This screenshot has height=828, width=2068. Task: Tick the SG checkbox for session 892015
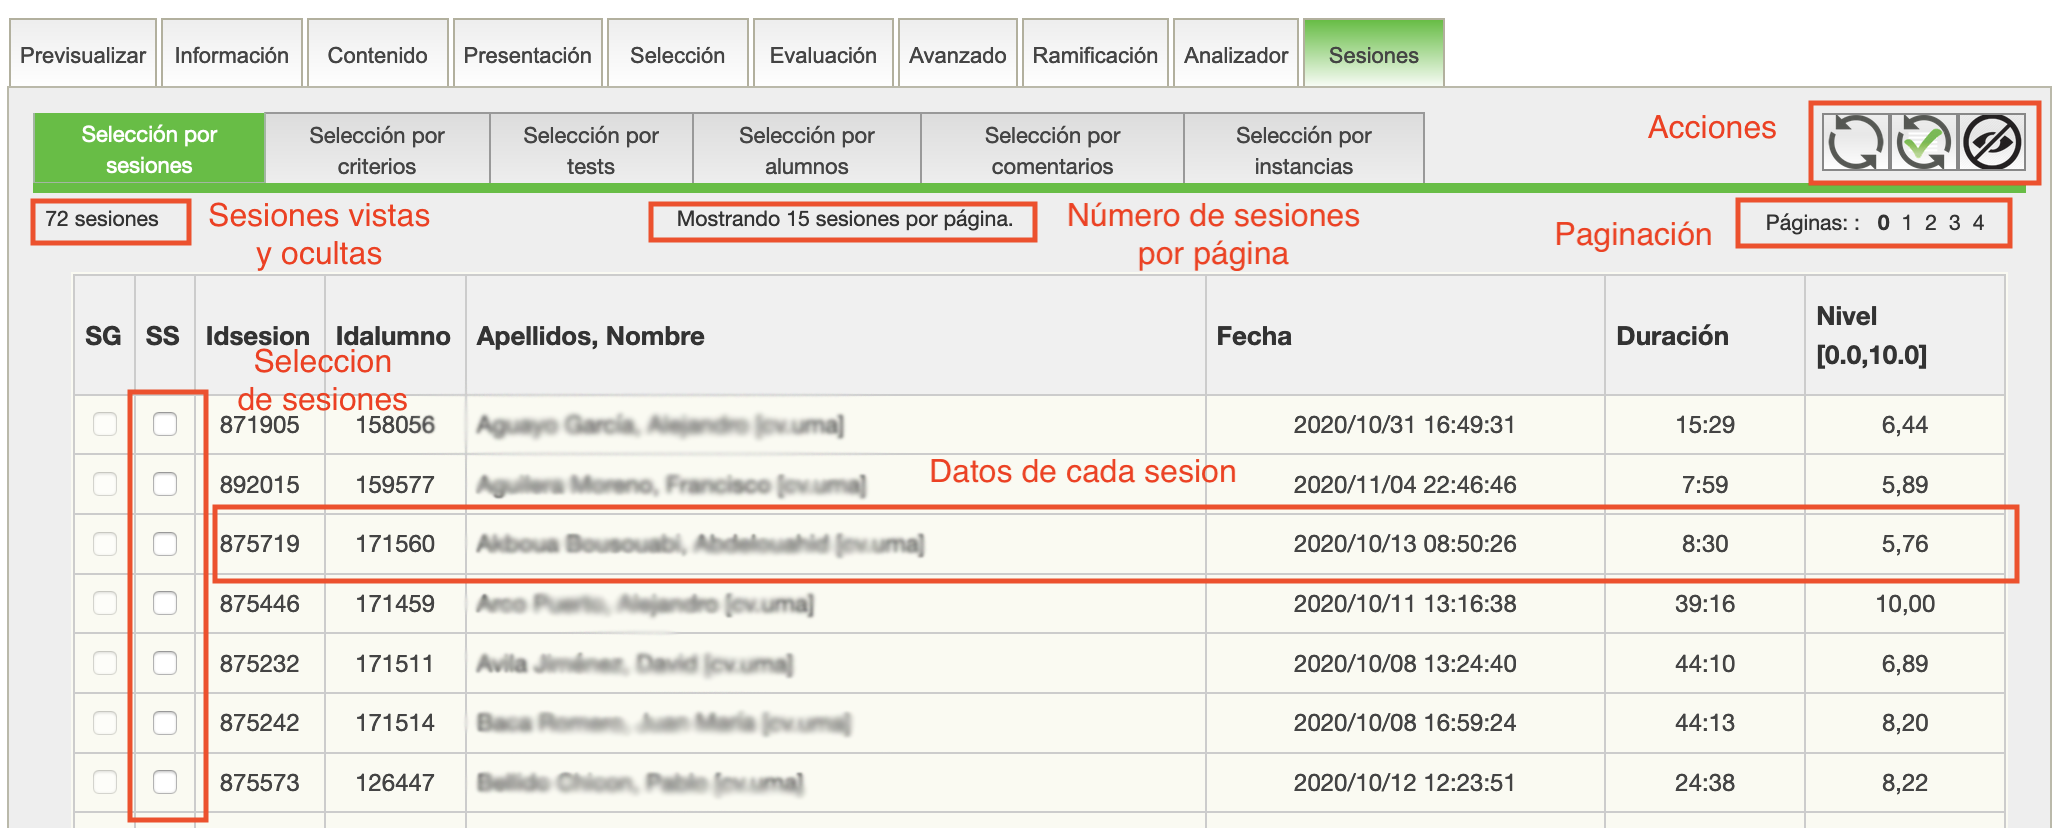point(105,485)
